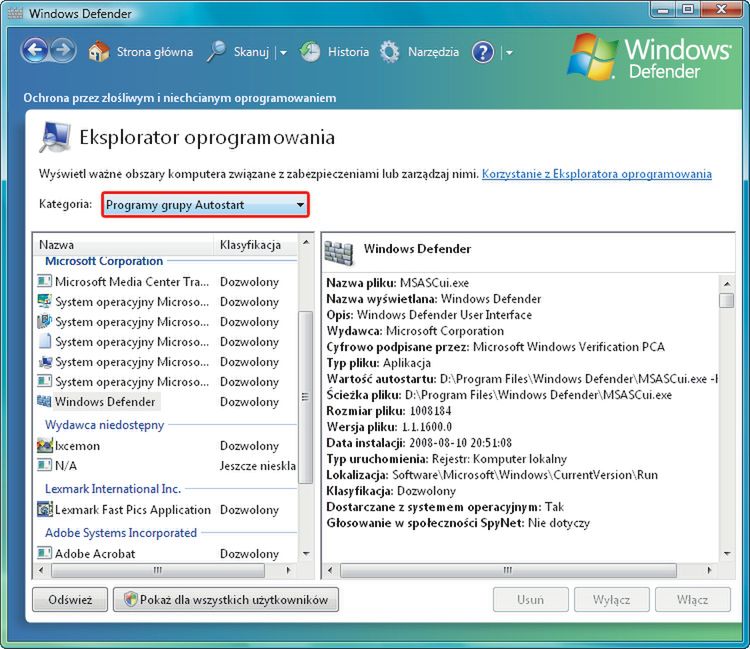The width and height of the screenshot is (750, 649).
Task: Click the details pane scroll right arrow
Action: point(709,570)
